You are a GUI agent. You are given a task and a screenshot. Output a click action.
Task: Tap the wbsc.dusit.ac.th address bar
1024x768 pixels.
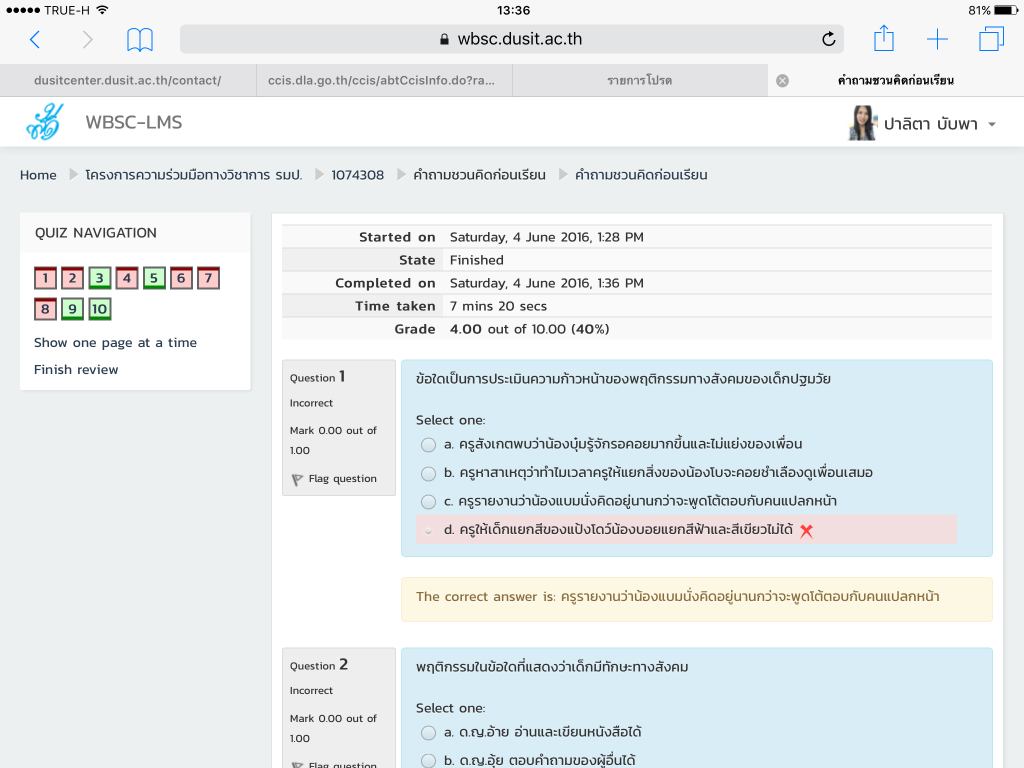coord(510,40)
